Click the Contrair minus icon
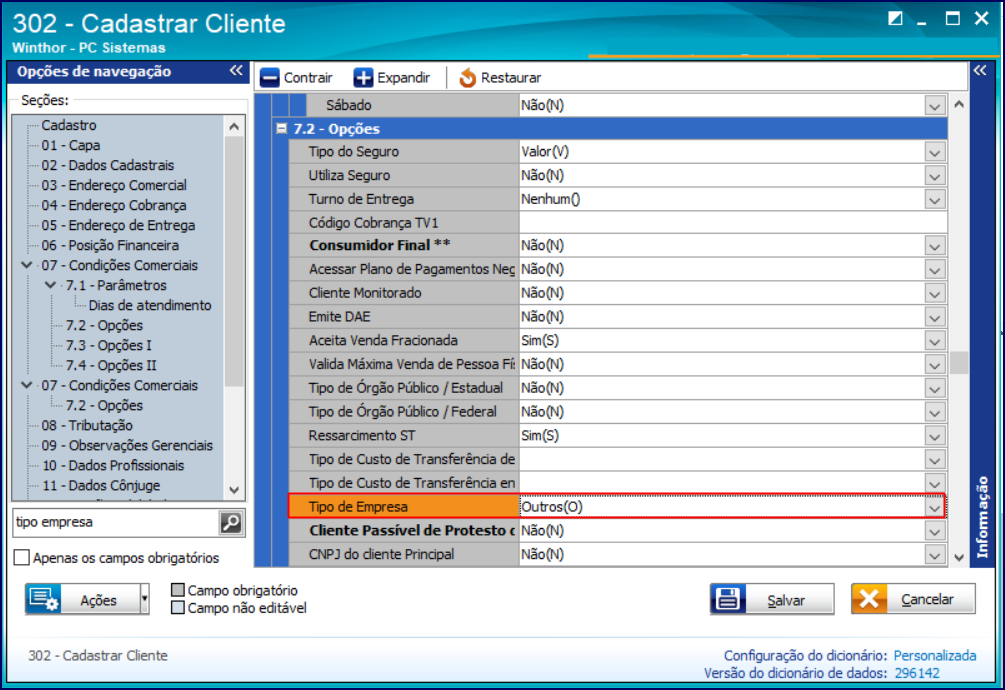This screenshot has width=1005, height=690. (x=270, y=78)
